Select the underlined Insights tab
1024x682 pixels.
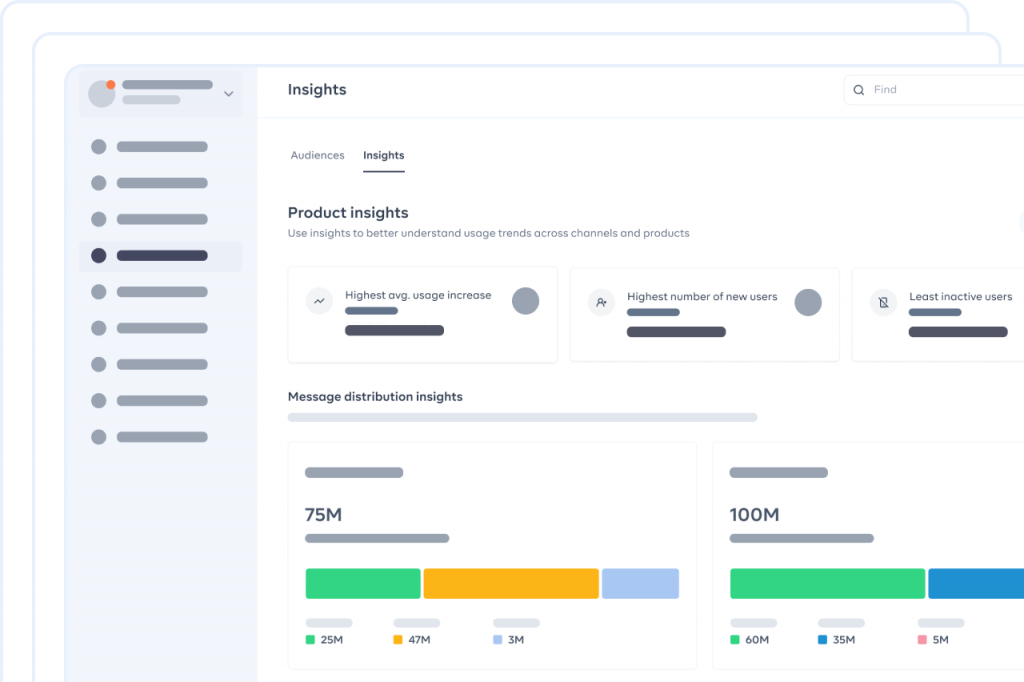[x=383, y=155]
